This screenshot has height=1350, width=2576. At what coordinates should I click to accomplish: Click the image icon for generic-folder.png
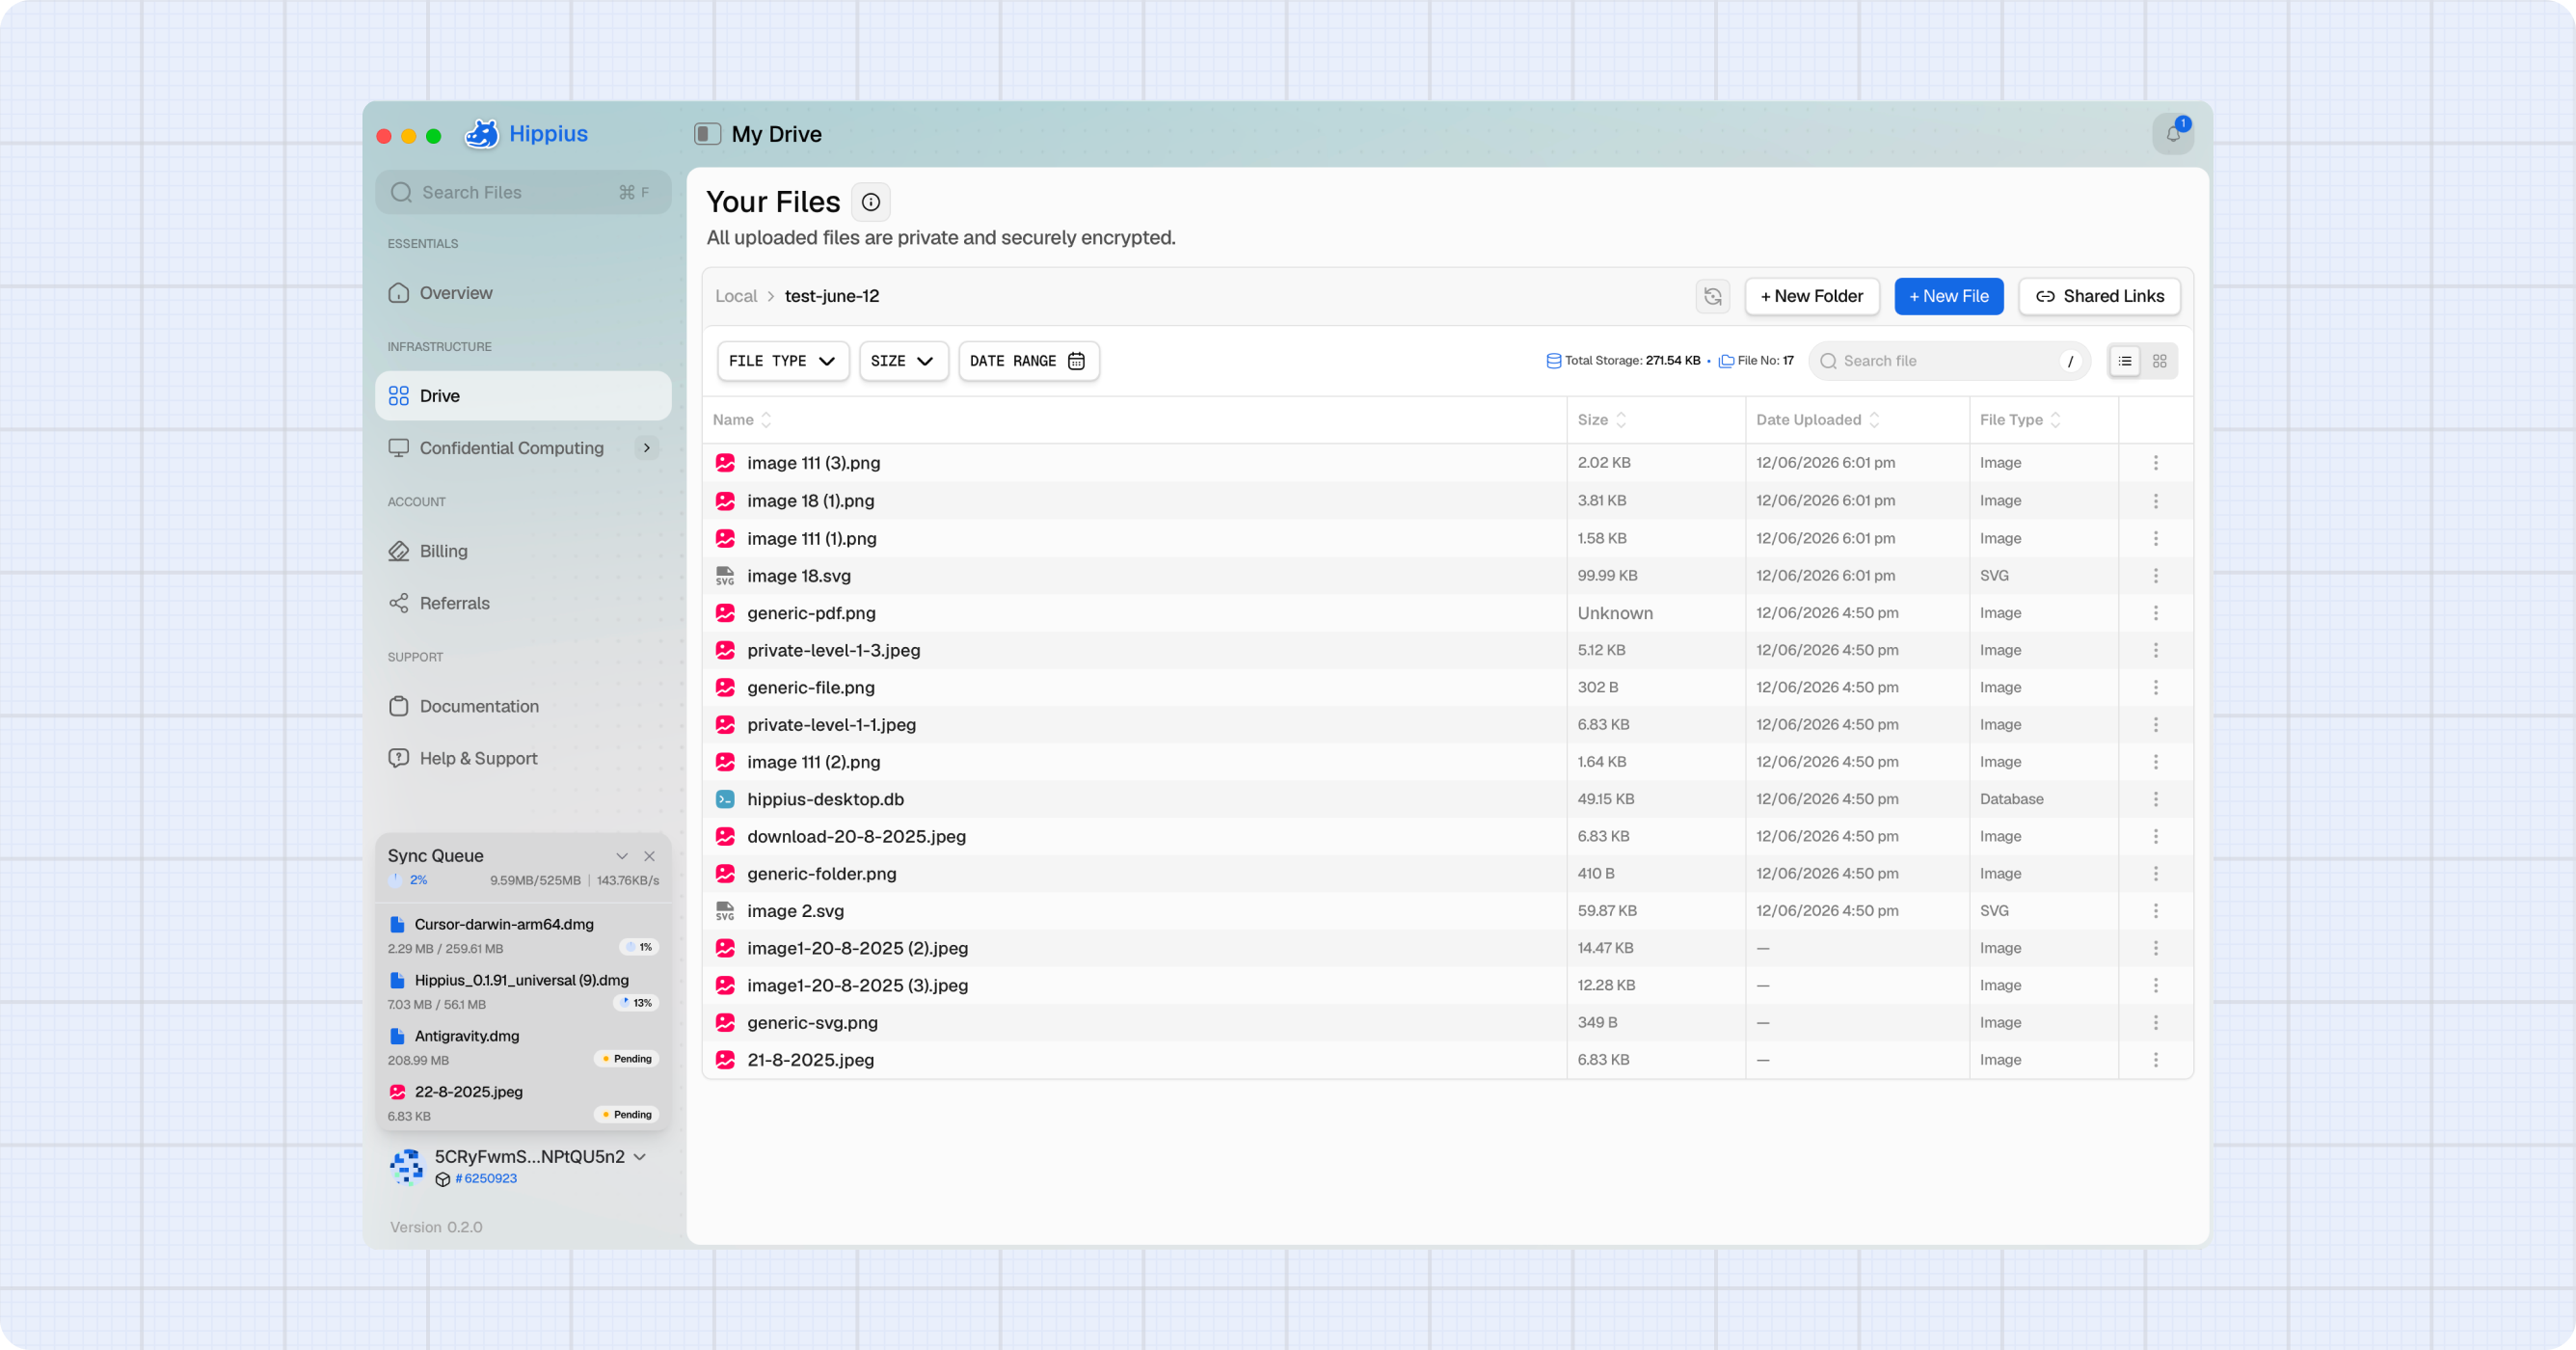[x=725, y=874]
